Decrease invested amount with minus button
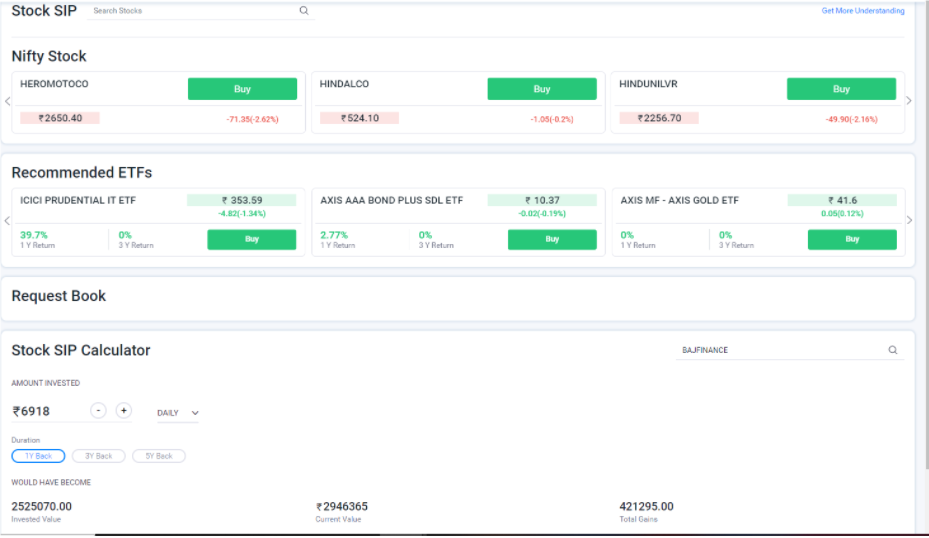 pos(98,411)
